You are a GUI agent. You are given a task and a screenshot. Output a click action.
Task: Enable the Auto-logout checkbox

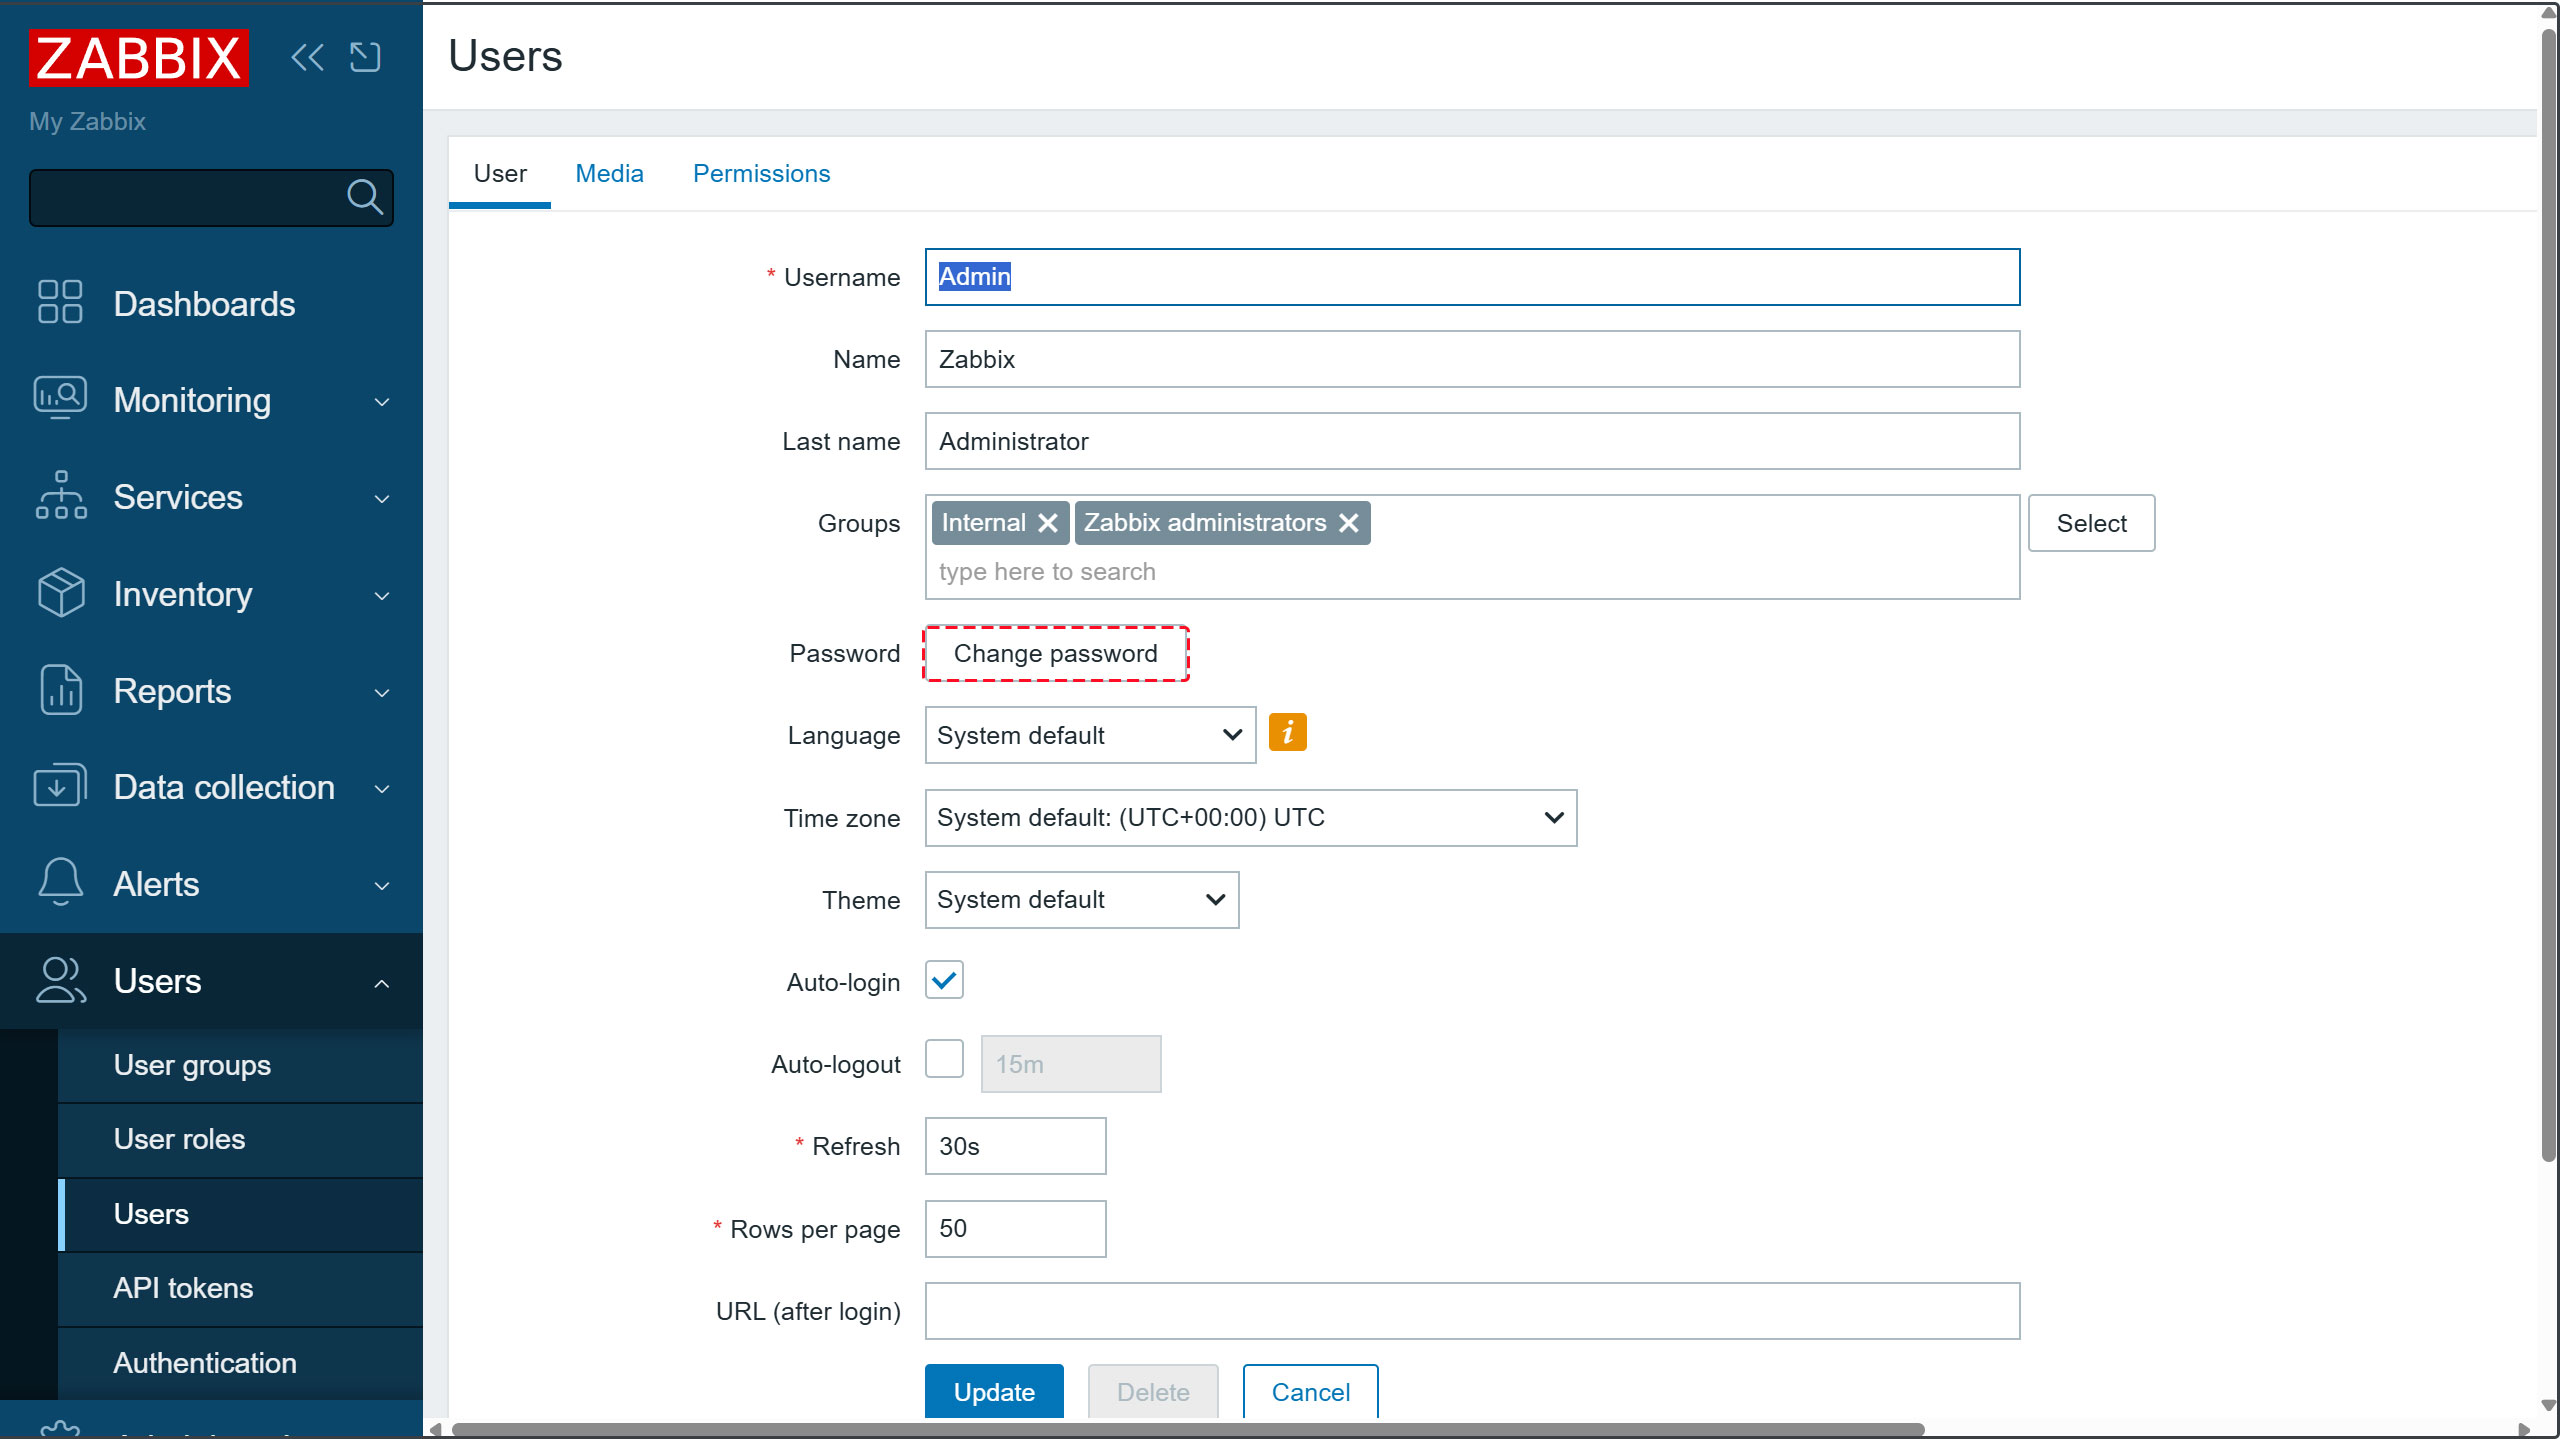944,1059
